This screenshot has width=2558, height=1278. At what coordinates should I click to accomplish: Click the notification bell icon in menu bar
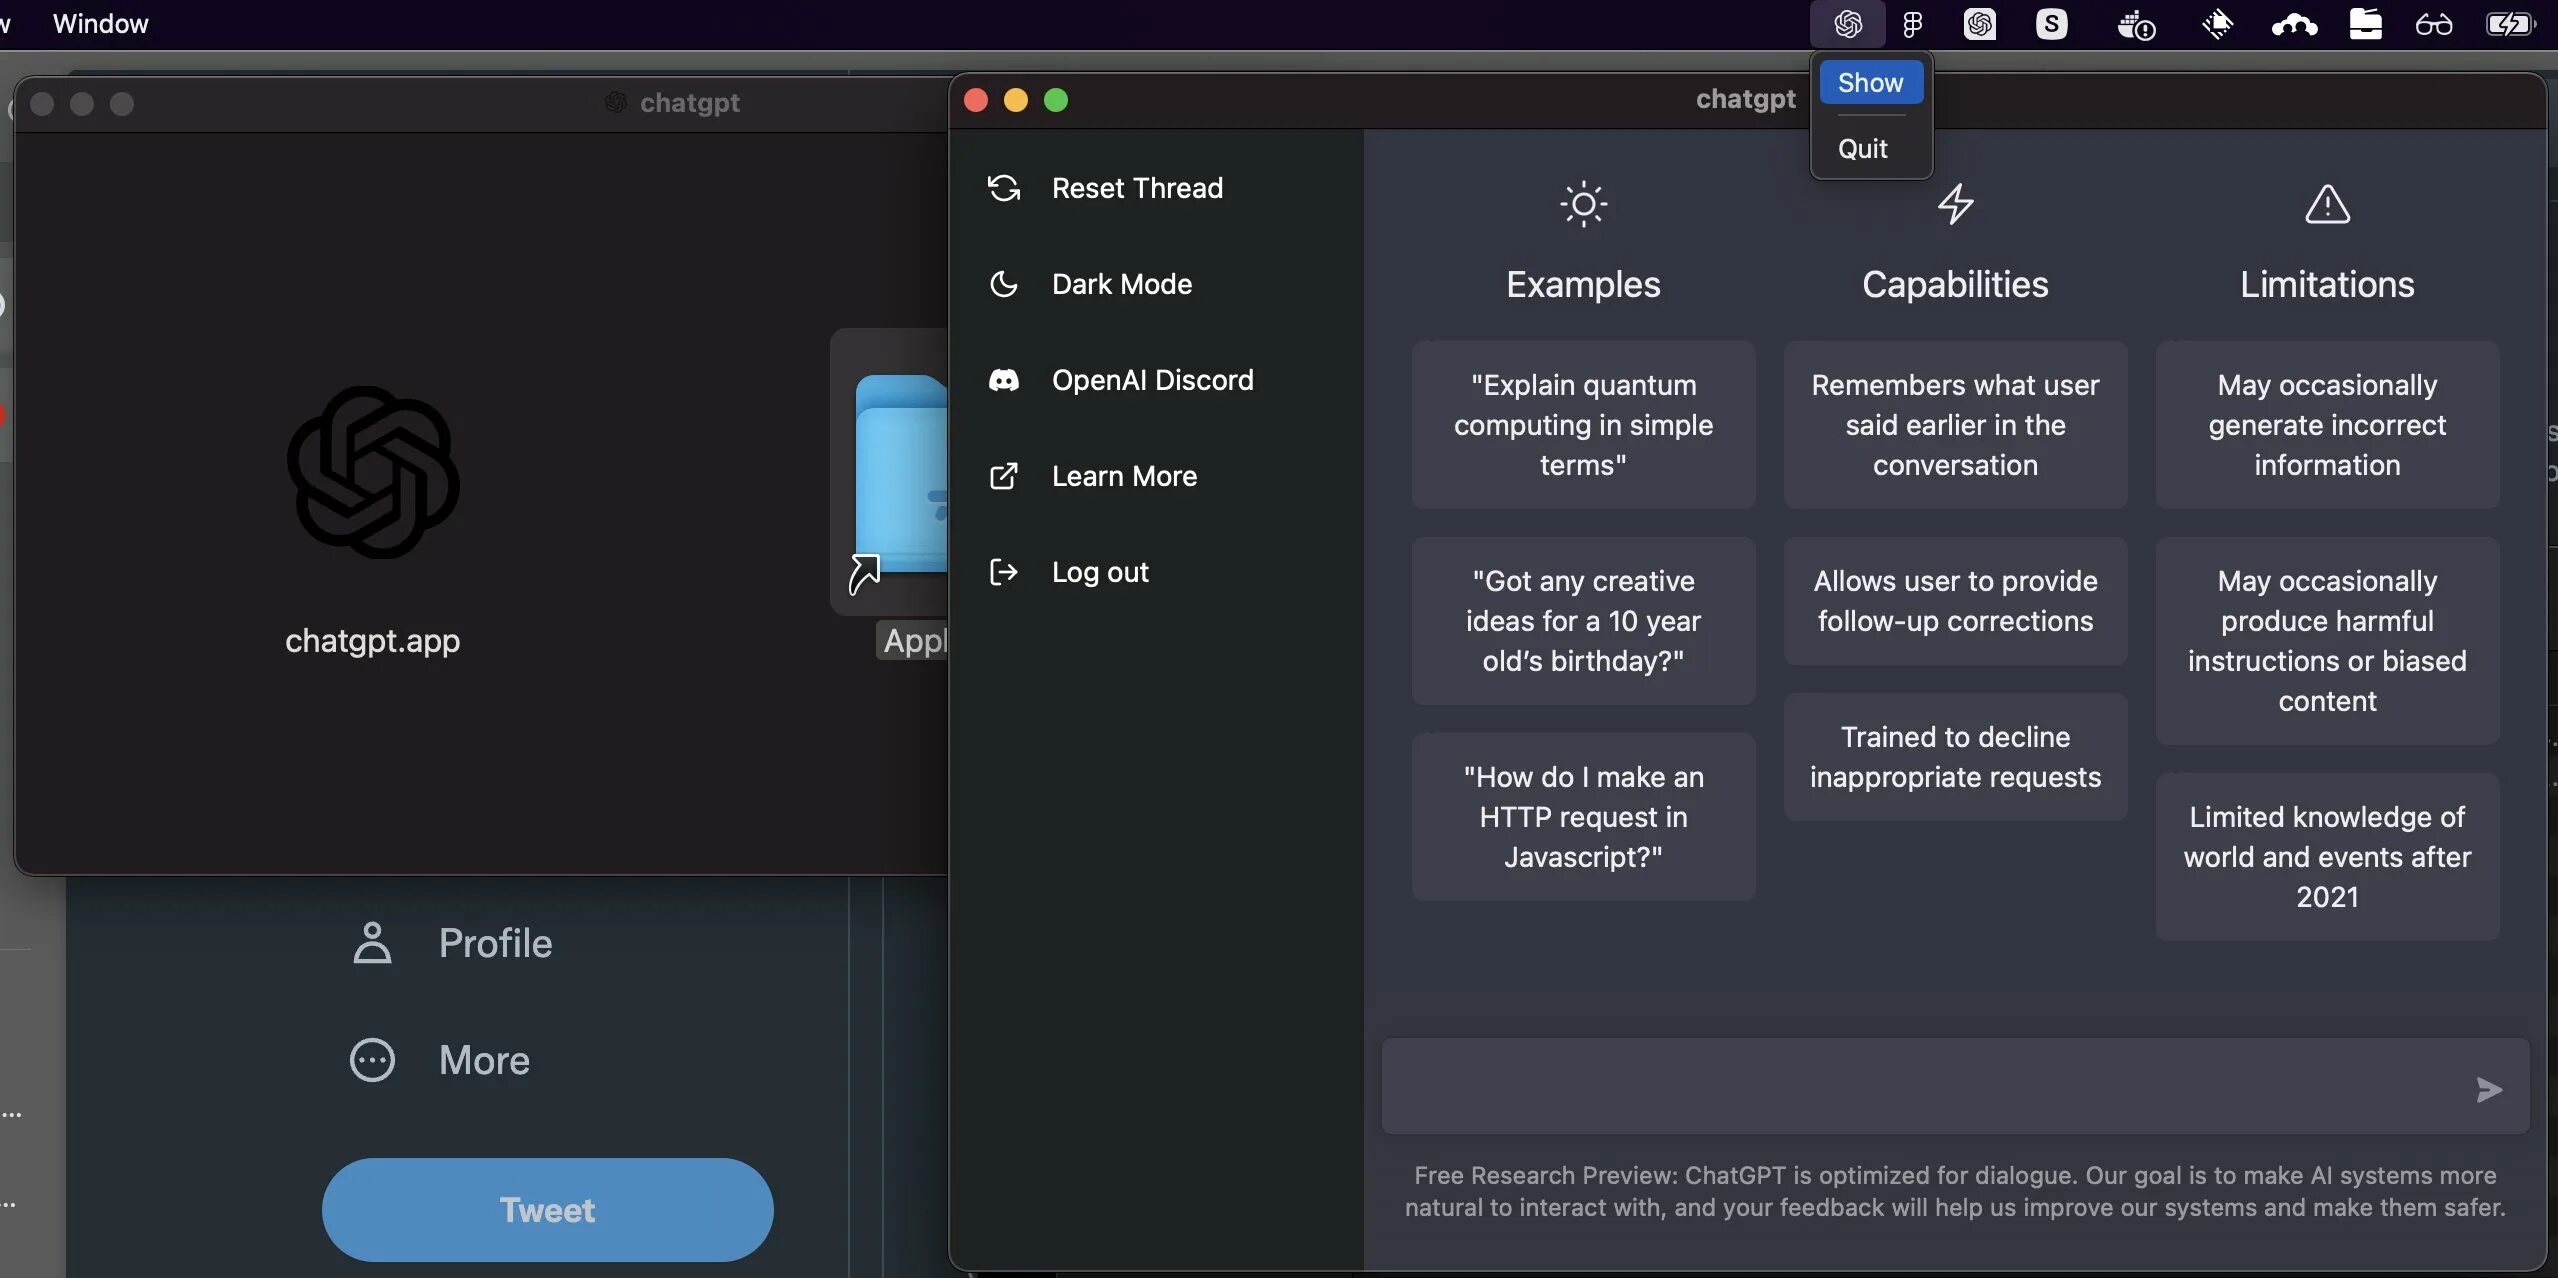point(2215,23)
